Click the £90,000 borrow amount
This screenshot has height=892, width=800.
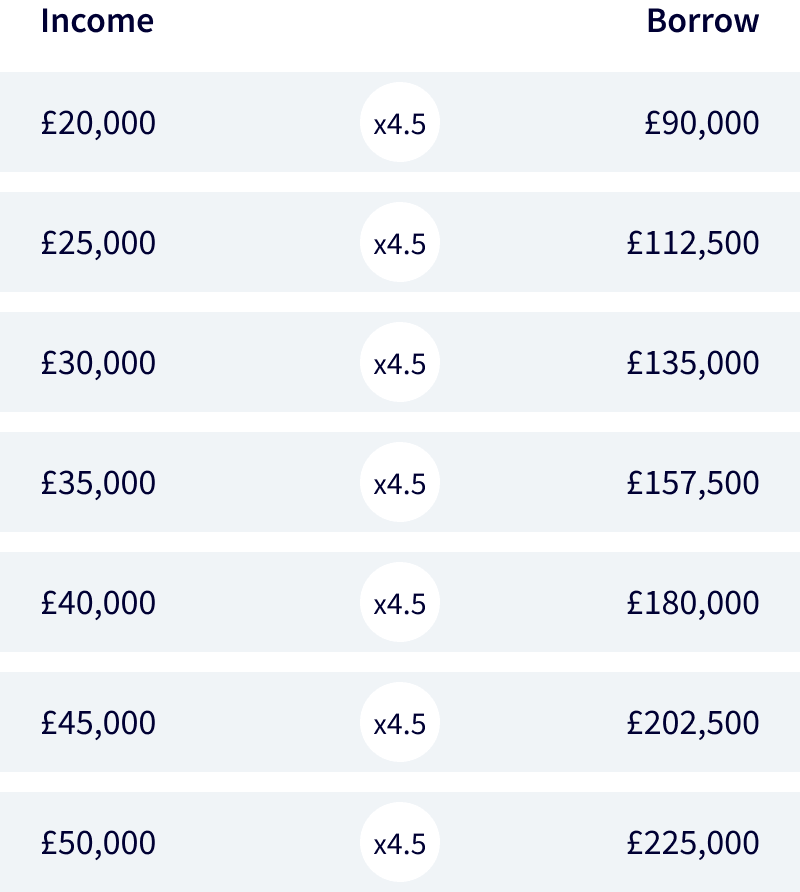click(701, 123)
